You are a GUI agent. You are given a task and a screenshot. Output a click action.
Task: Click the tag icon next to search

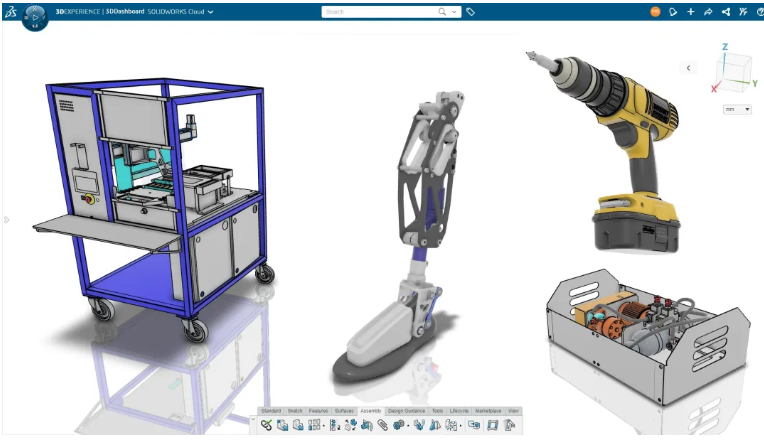click(470, 12)
